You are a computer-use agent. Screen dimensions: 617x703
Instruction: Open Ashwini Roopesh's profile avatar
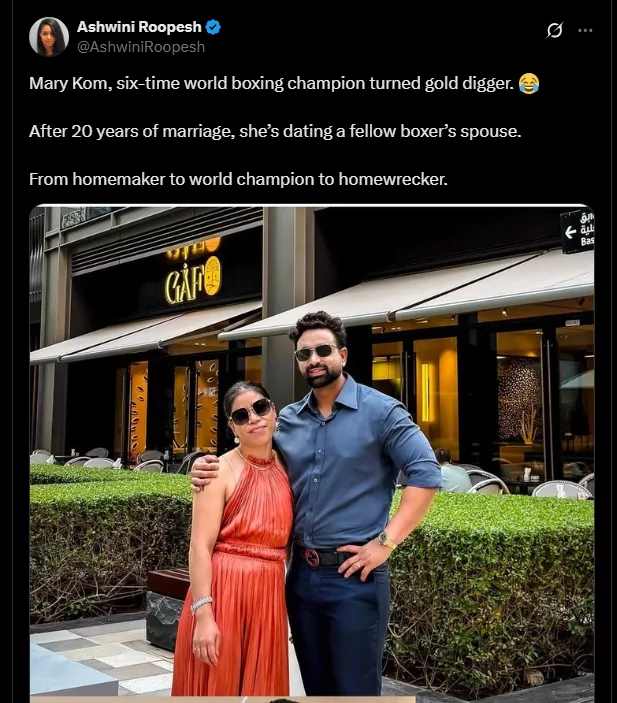(49, 37)
